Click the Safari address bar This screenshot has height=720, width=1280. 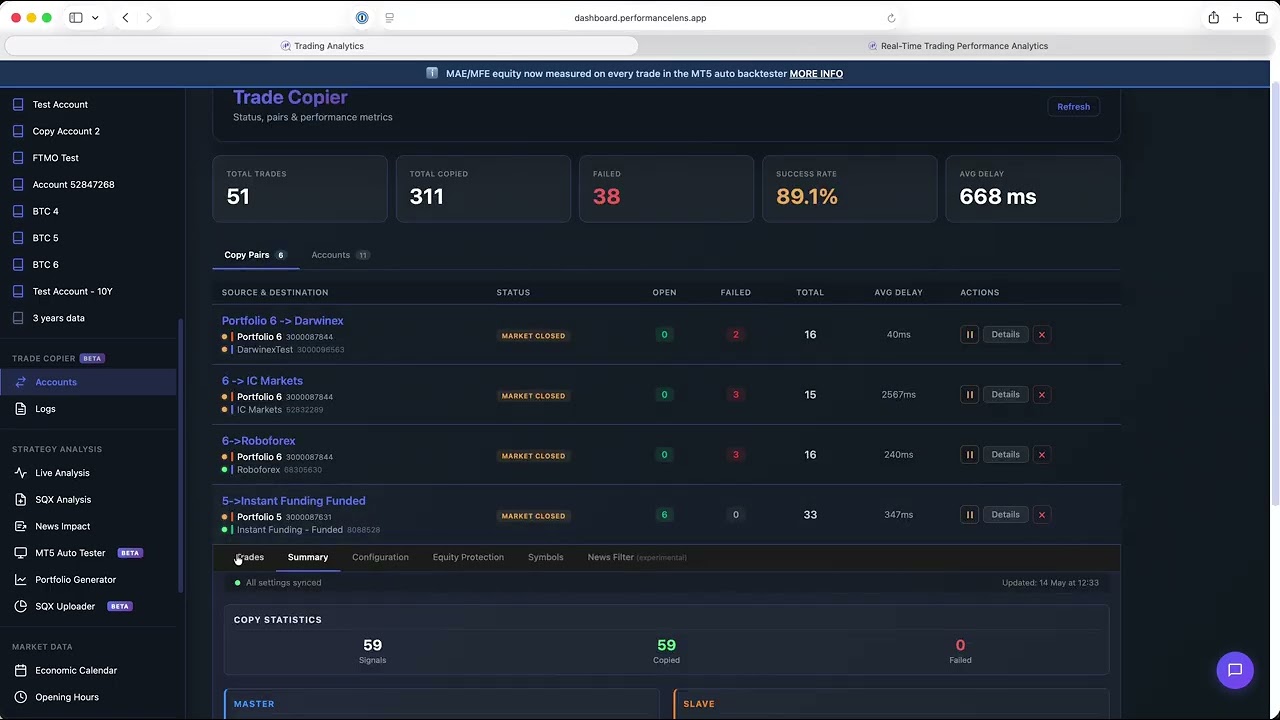click(x=640, y=18)
